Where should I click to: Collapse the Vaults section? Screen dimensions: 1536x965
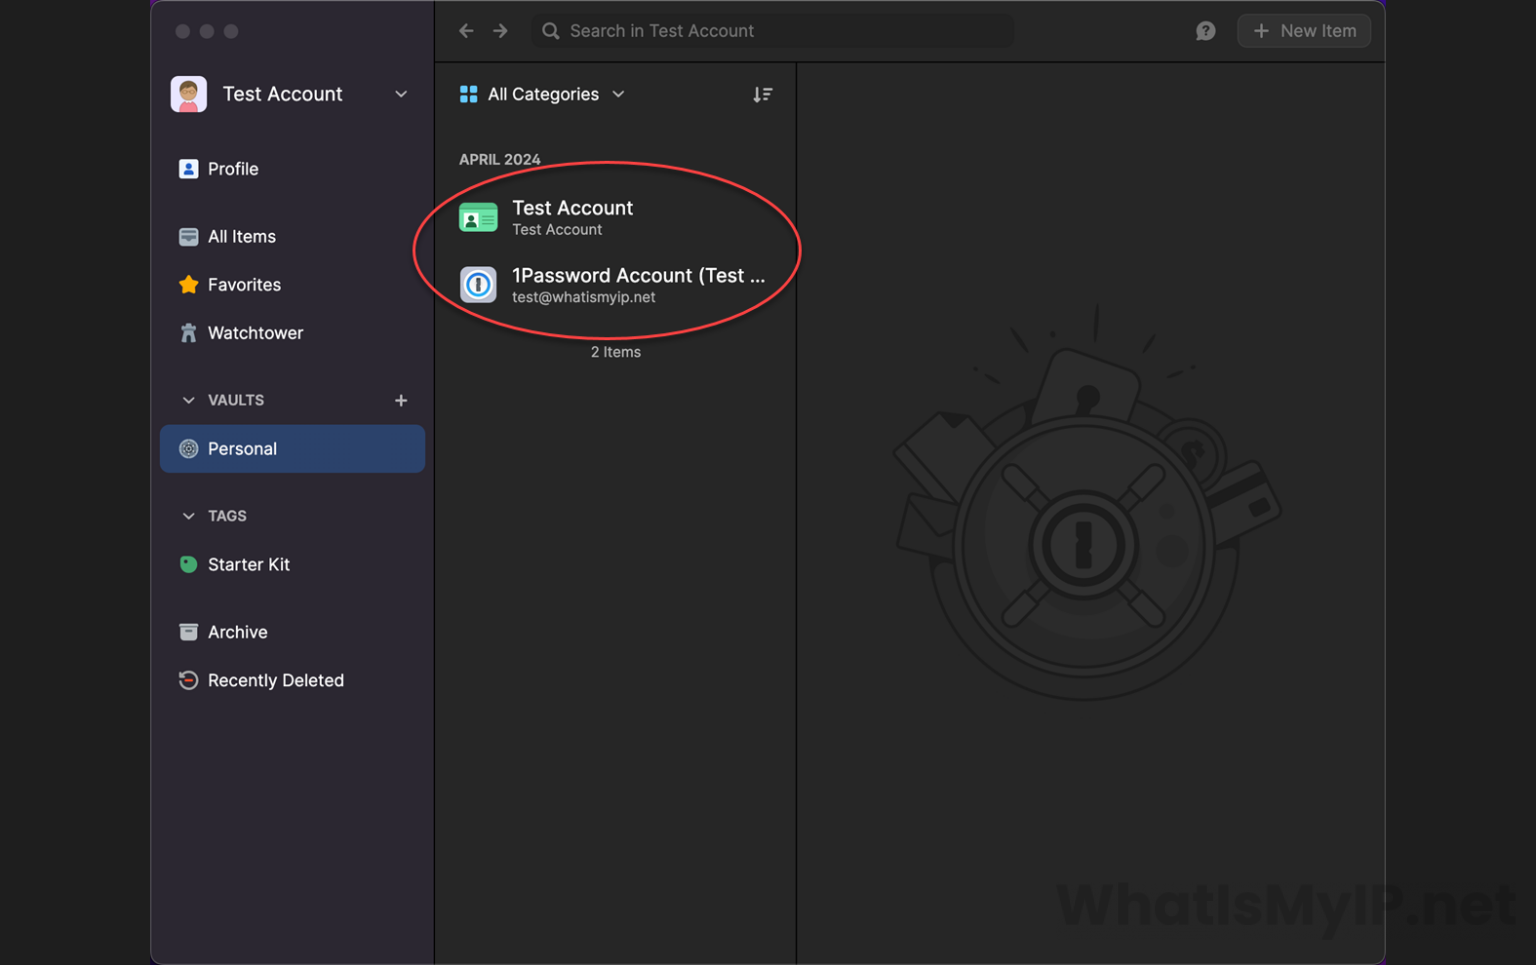click(x=188, y=400)
